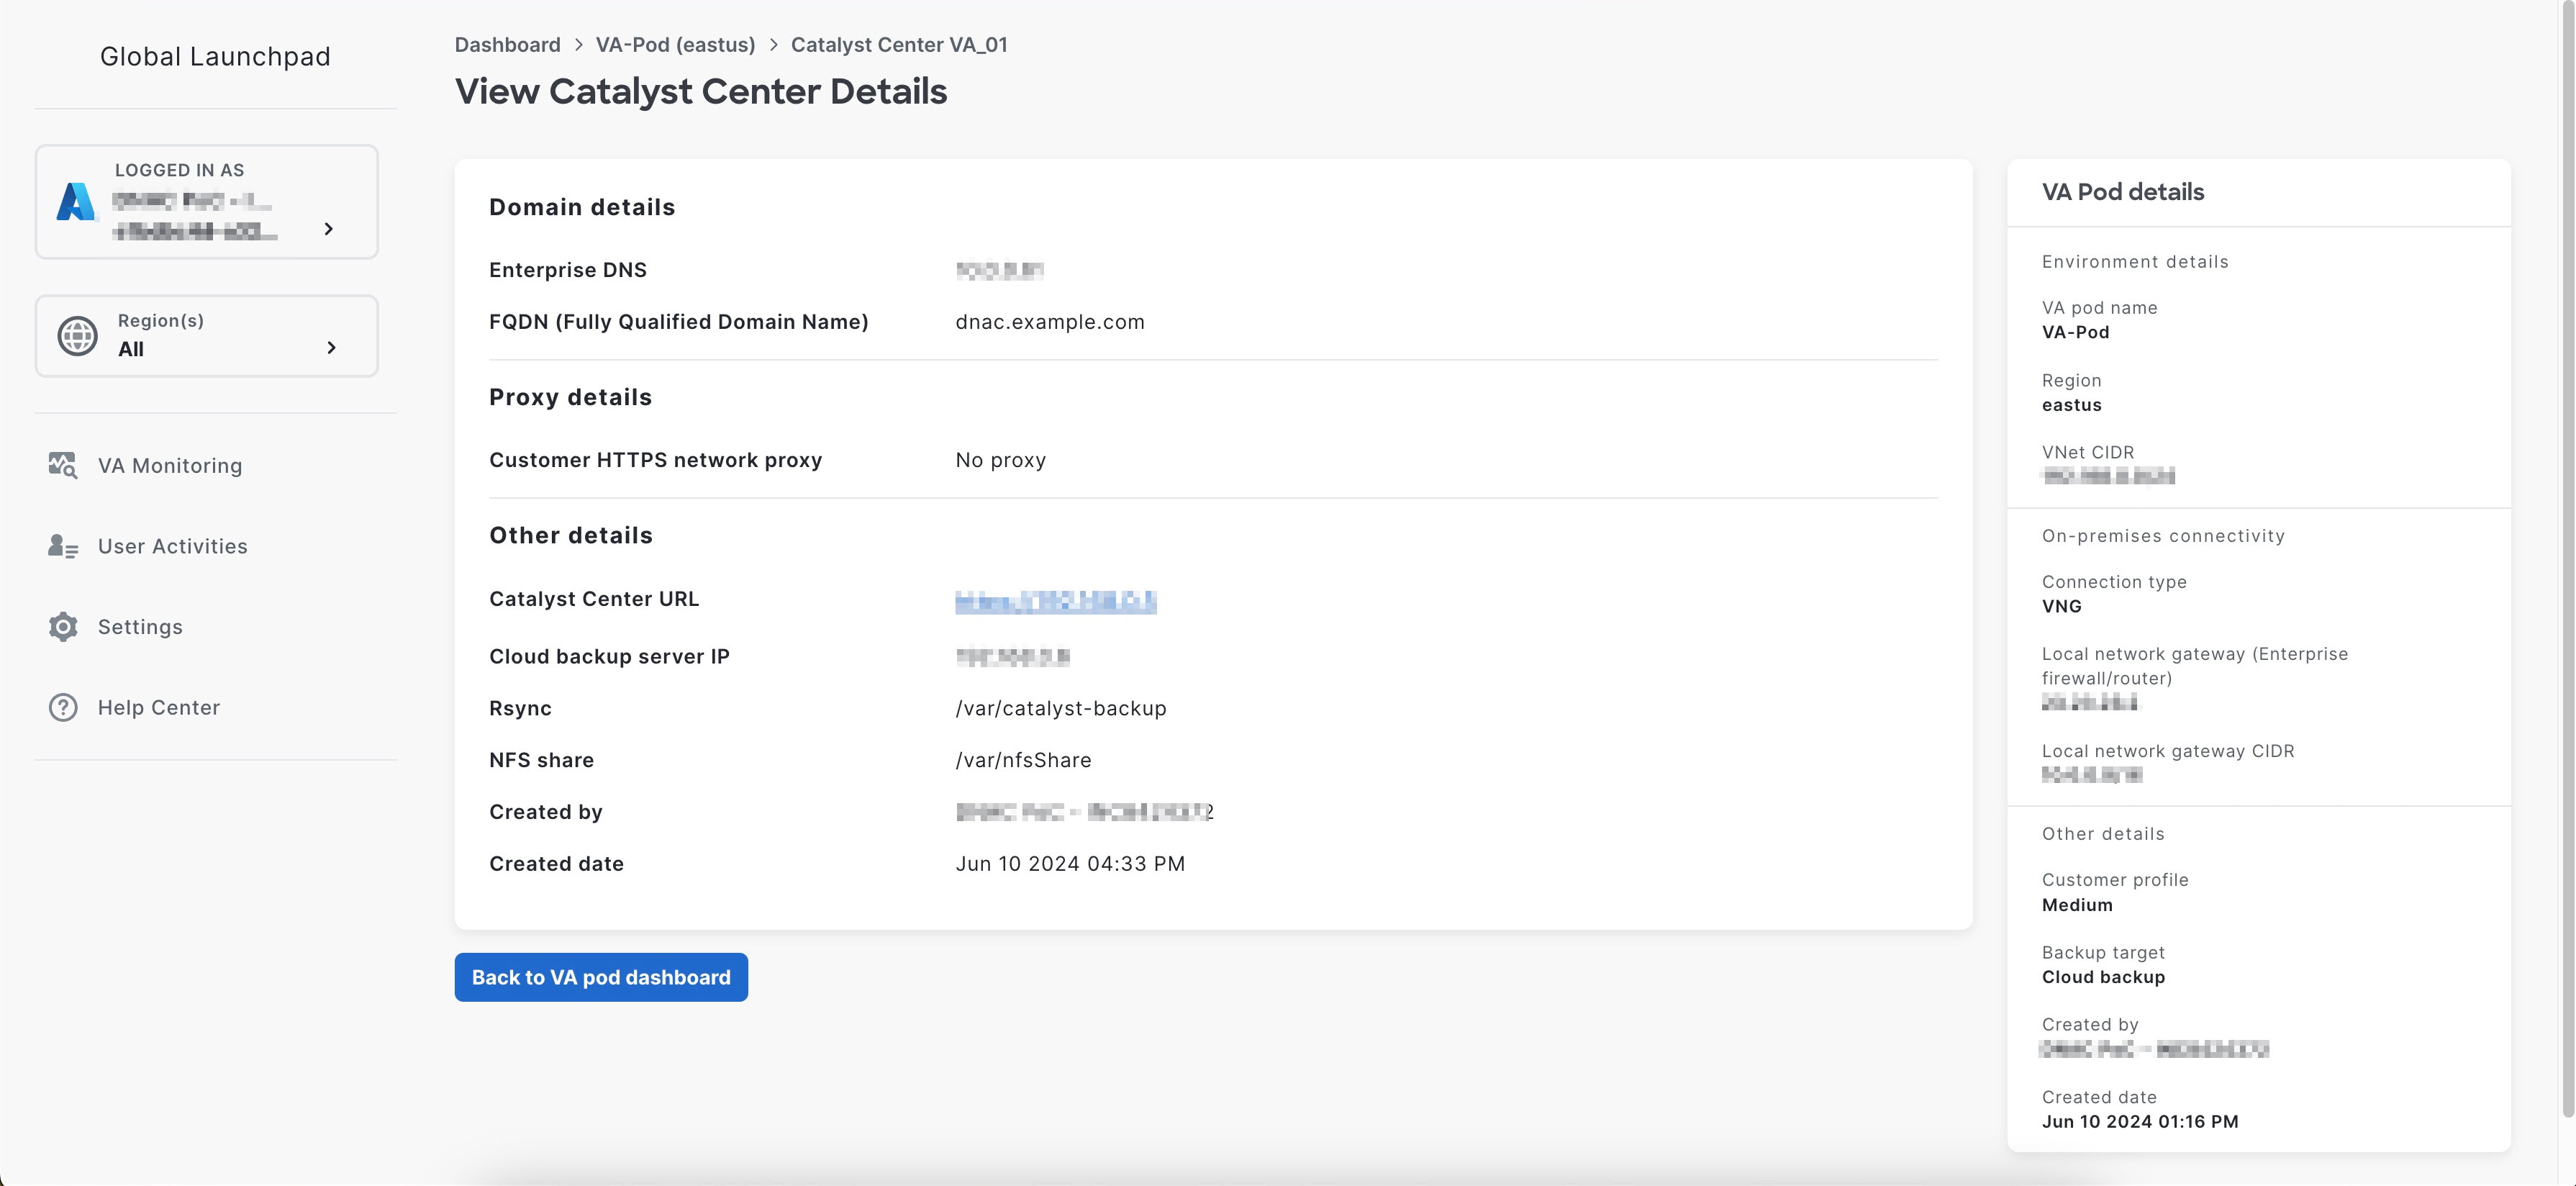The image size is (2576, 1186).
Task: Click the Enterprise DNS label
Action: (567, 270)
